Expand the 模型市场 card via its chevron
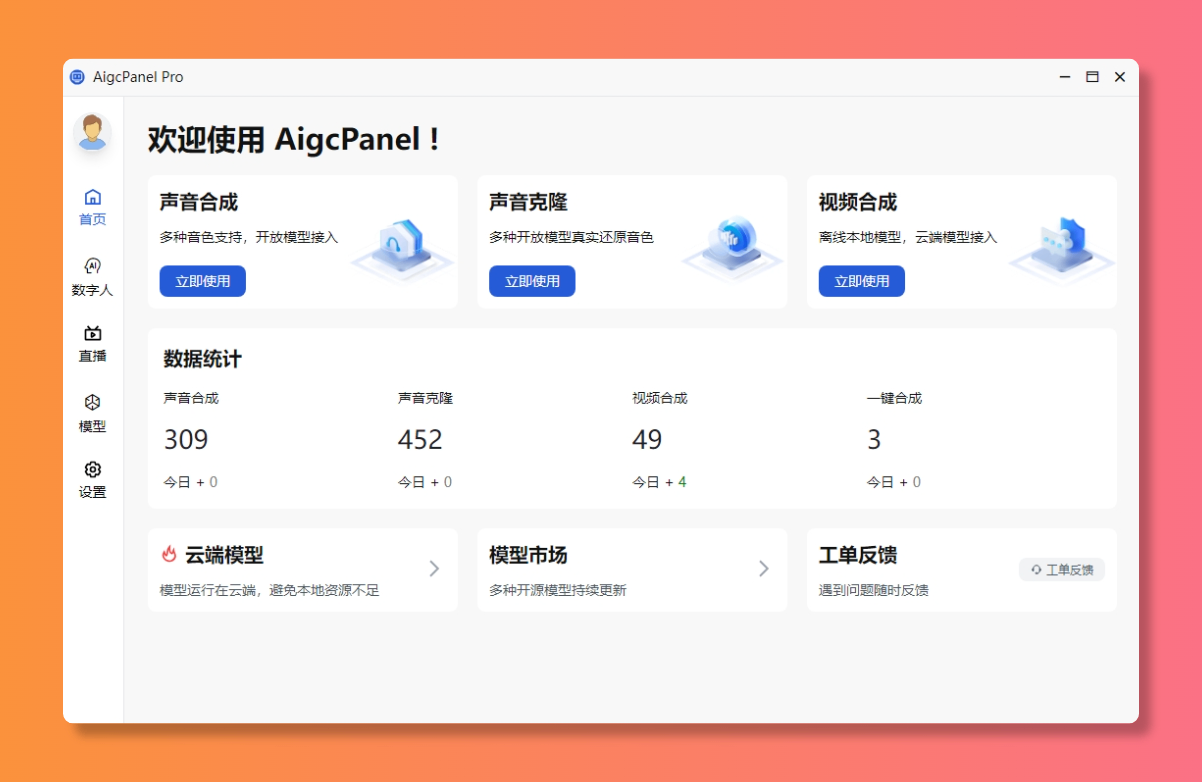The height and width of the screenshot is (782, 1202). pos(764,568)
